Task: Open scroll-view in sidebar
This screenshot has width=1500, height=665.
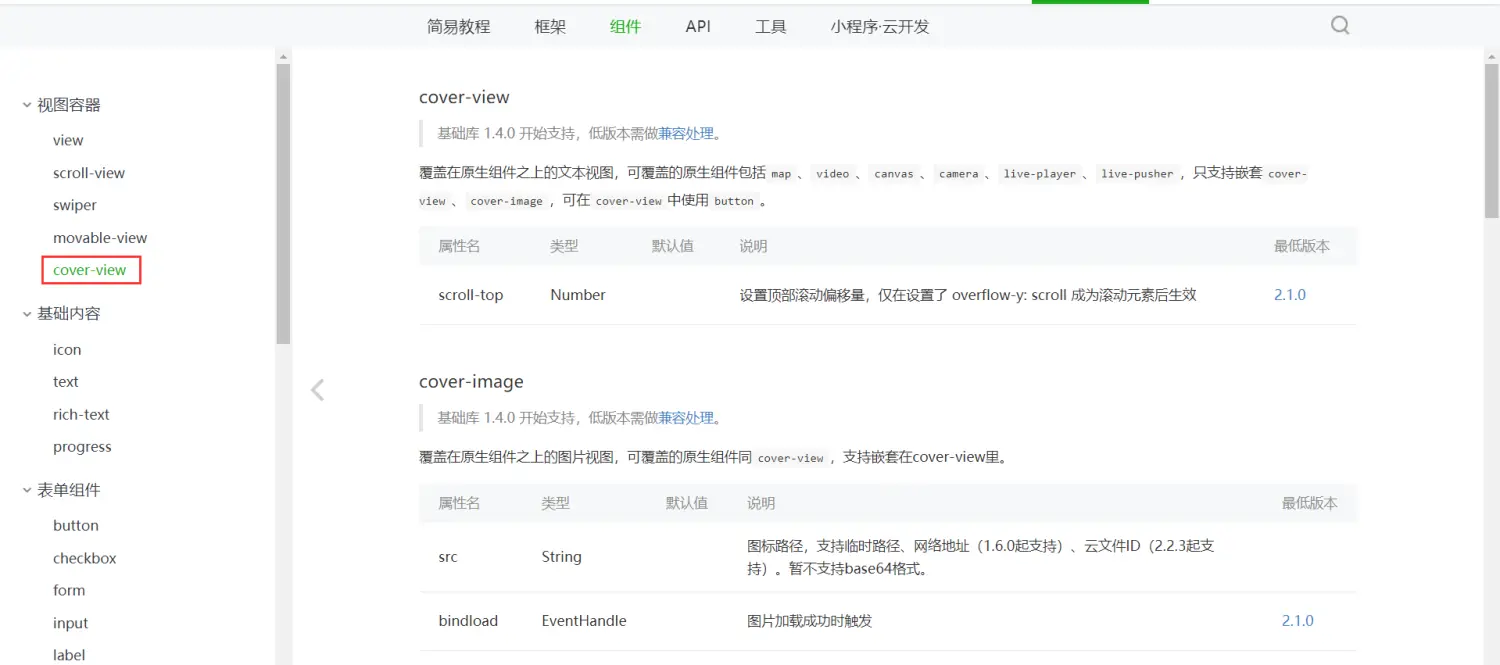Action: pyautogui.click(x=89, y=173)
